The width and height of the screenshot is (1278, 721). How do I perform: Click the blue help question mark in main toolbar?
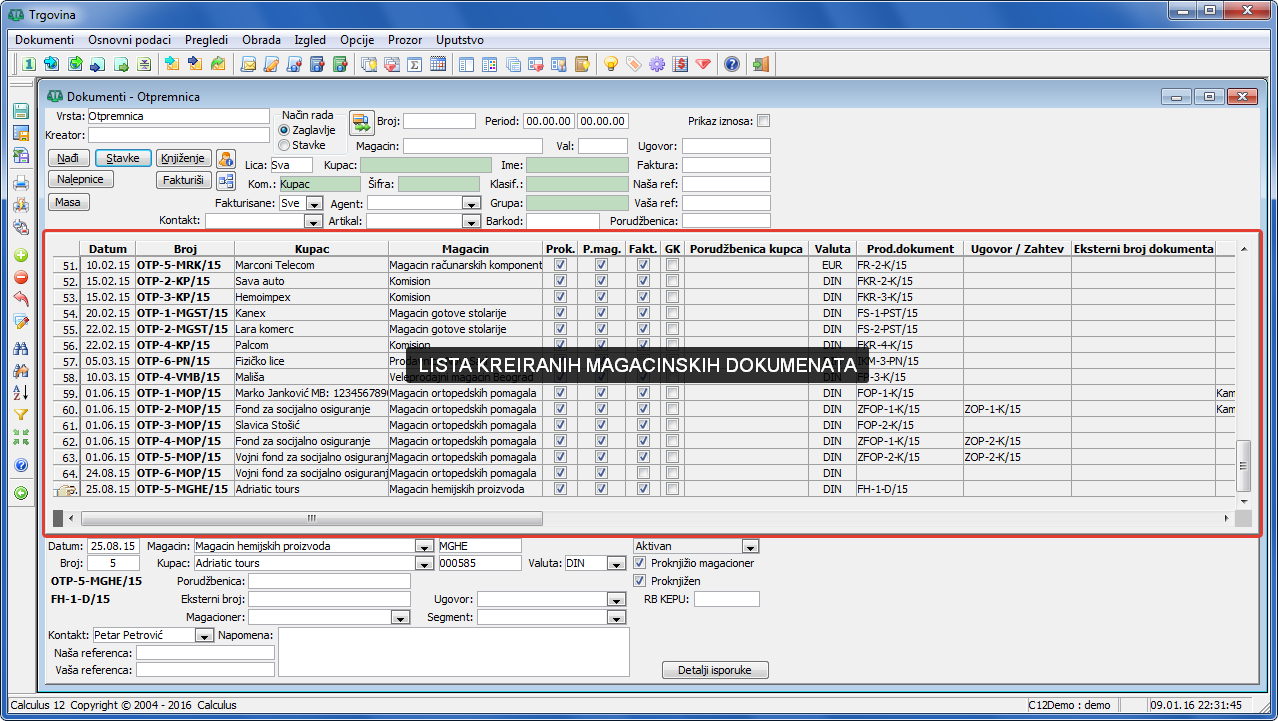click(x=732, y=65)
